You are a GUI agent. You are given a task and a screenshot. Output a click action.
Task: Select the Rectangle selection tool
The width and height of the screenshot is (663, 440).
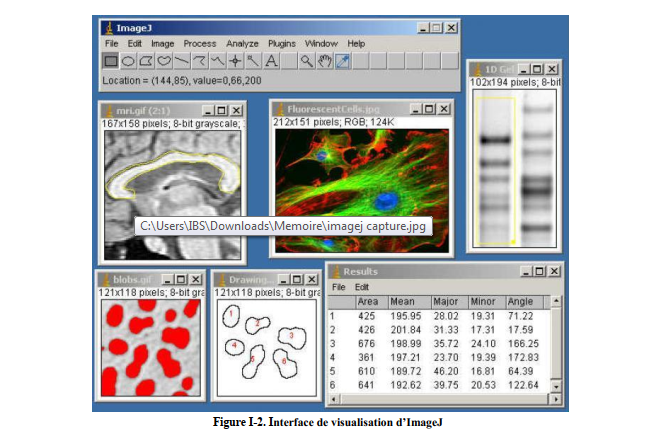(112, 62)
